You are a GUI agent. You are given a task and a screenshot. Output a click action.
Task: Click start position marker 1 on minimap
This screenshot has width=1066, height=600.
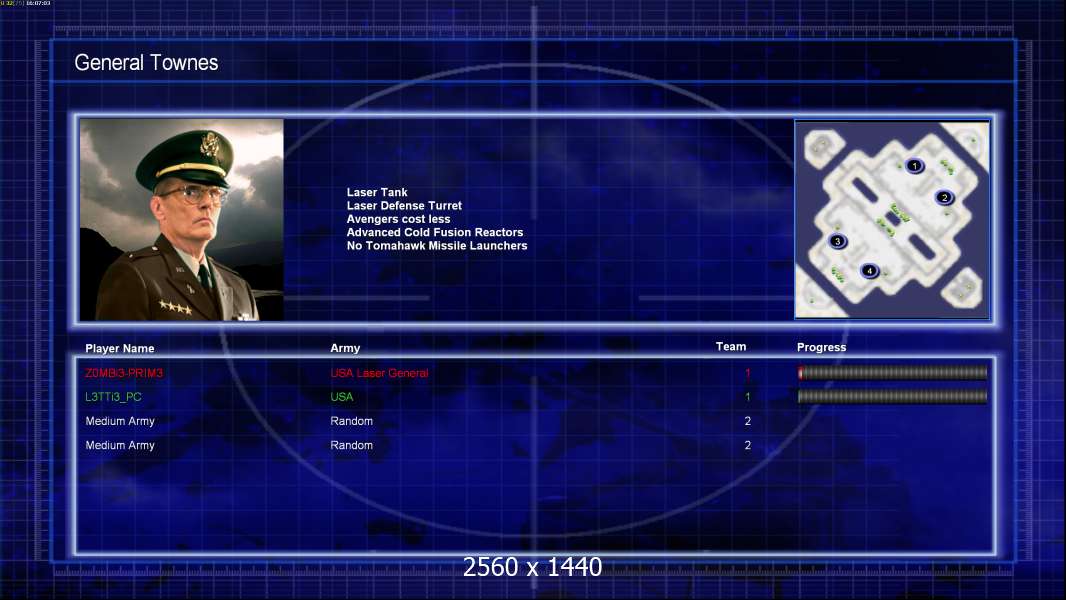click(x=915, y=166)
